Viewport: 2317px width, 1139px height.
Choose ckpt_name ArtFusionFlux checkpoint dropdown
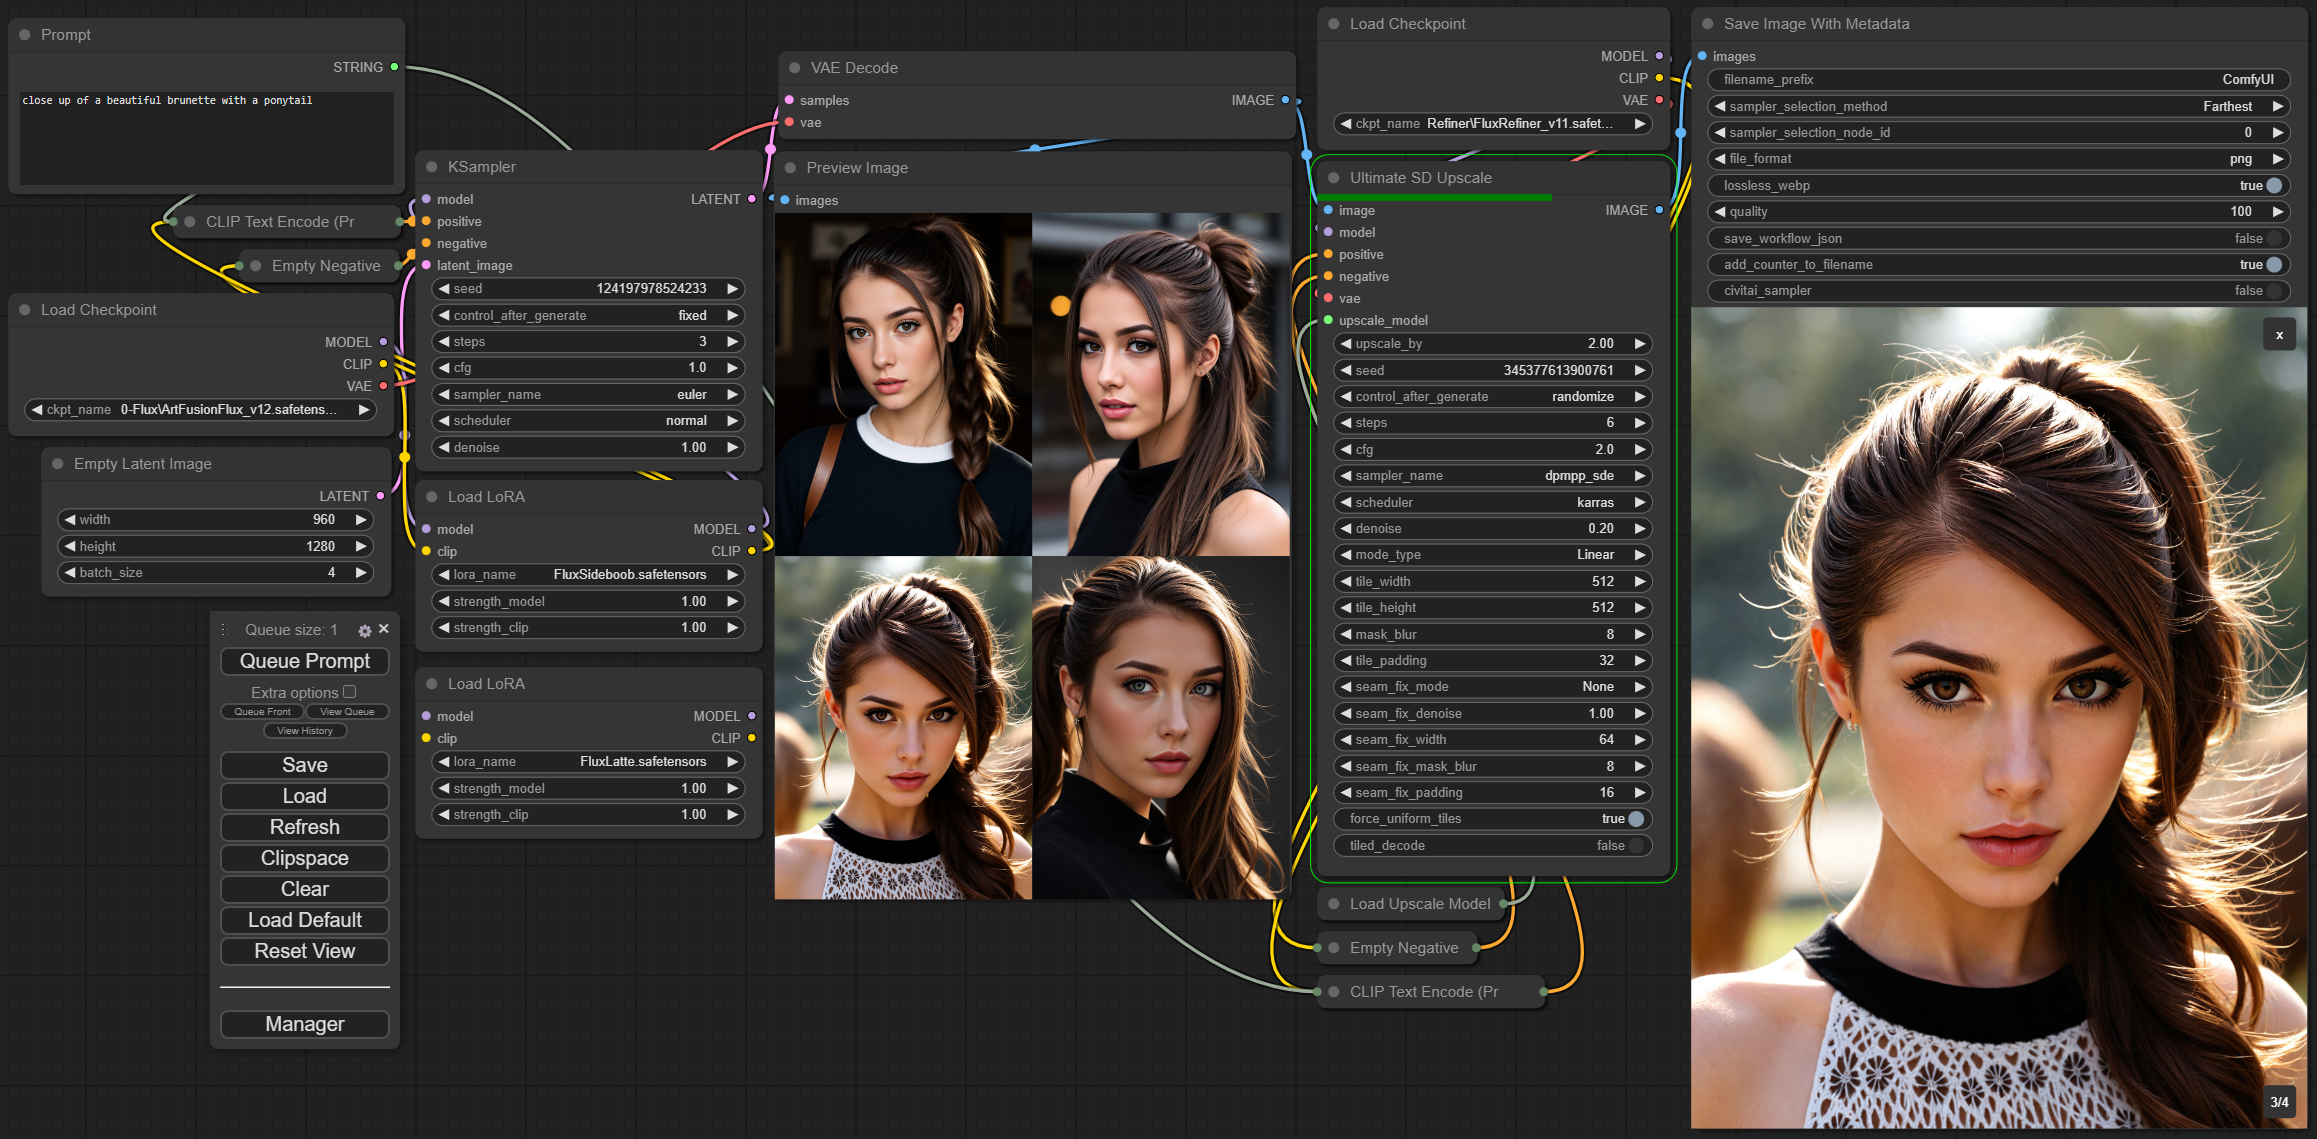(200, 410)
